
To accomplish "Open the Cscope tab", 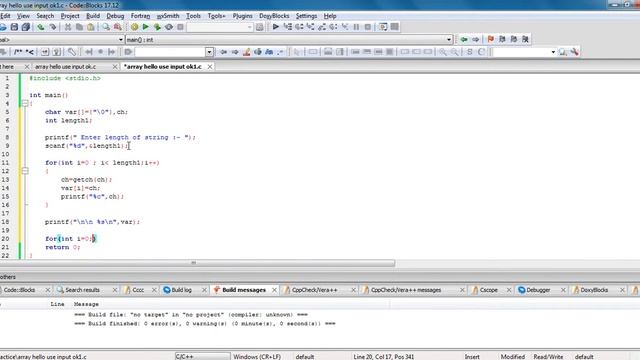I will pos(489,290).
